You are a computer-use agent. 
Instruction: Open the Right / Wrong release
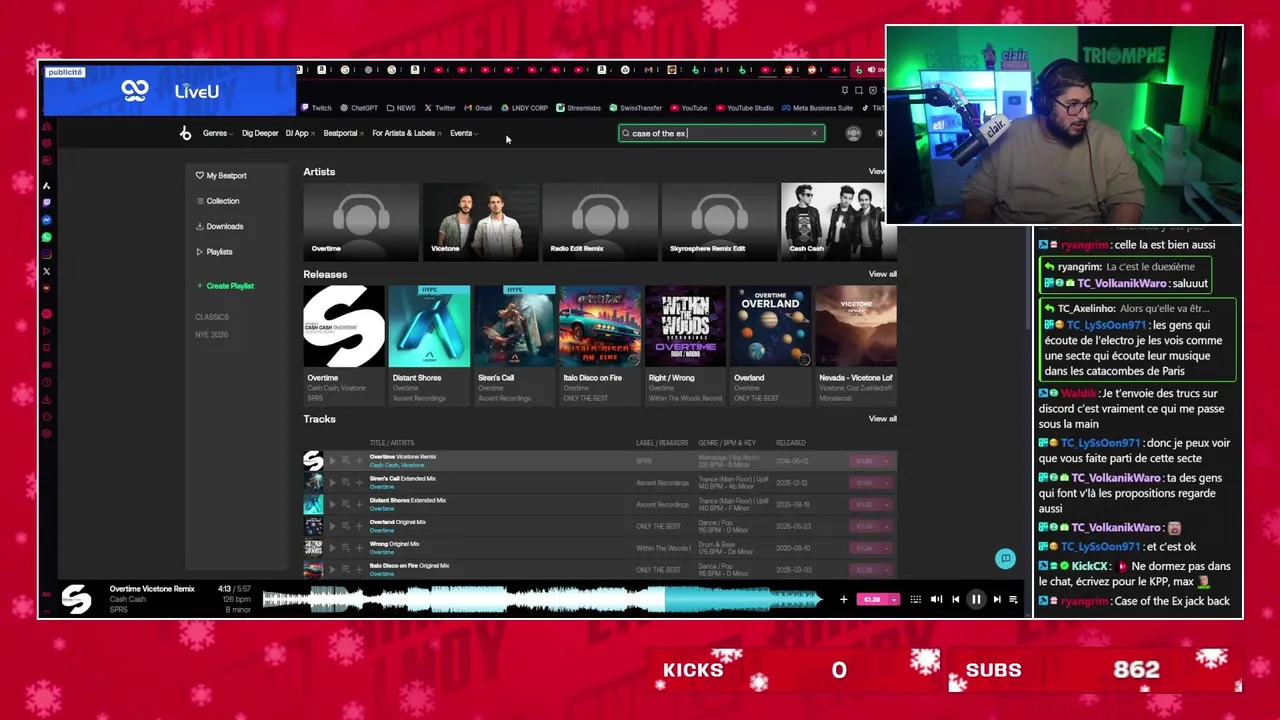685,326
